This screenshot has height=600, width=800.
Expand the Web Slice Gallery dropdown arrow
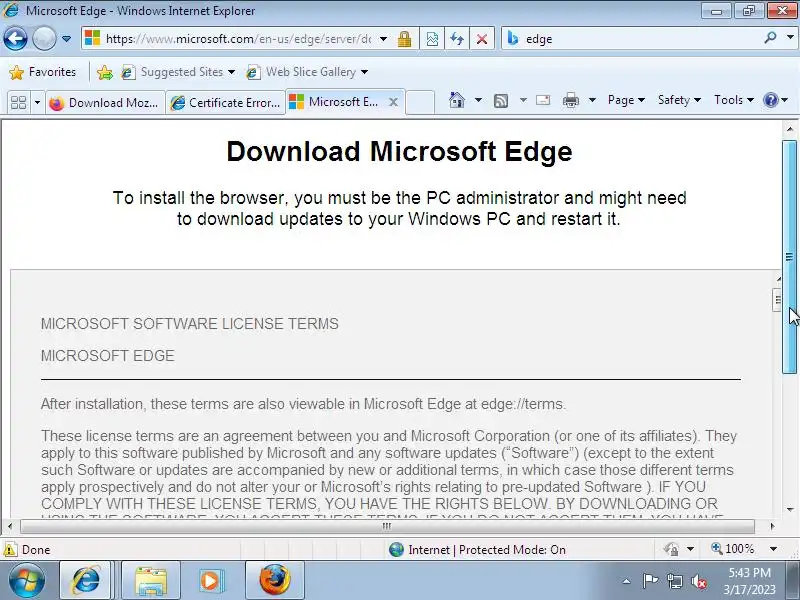point(364,72)
